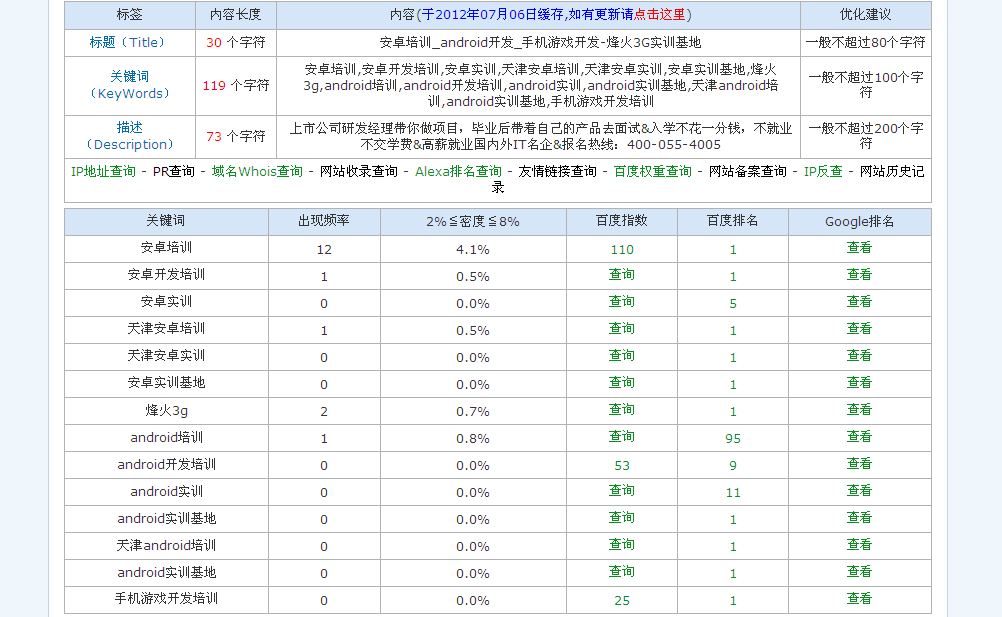Click the Google排名 column header

pyautogui.click(x=859, y=222)
